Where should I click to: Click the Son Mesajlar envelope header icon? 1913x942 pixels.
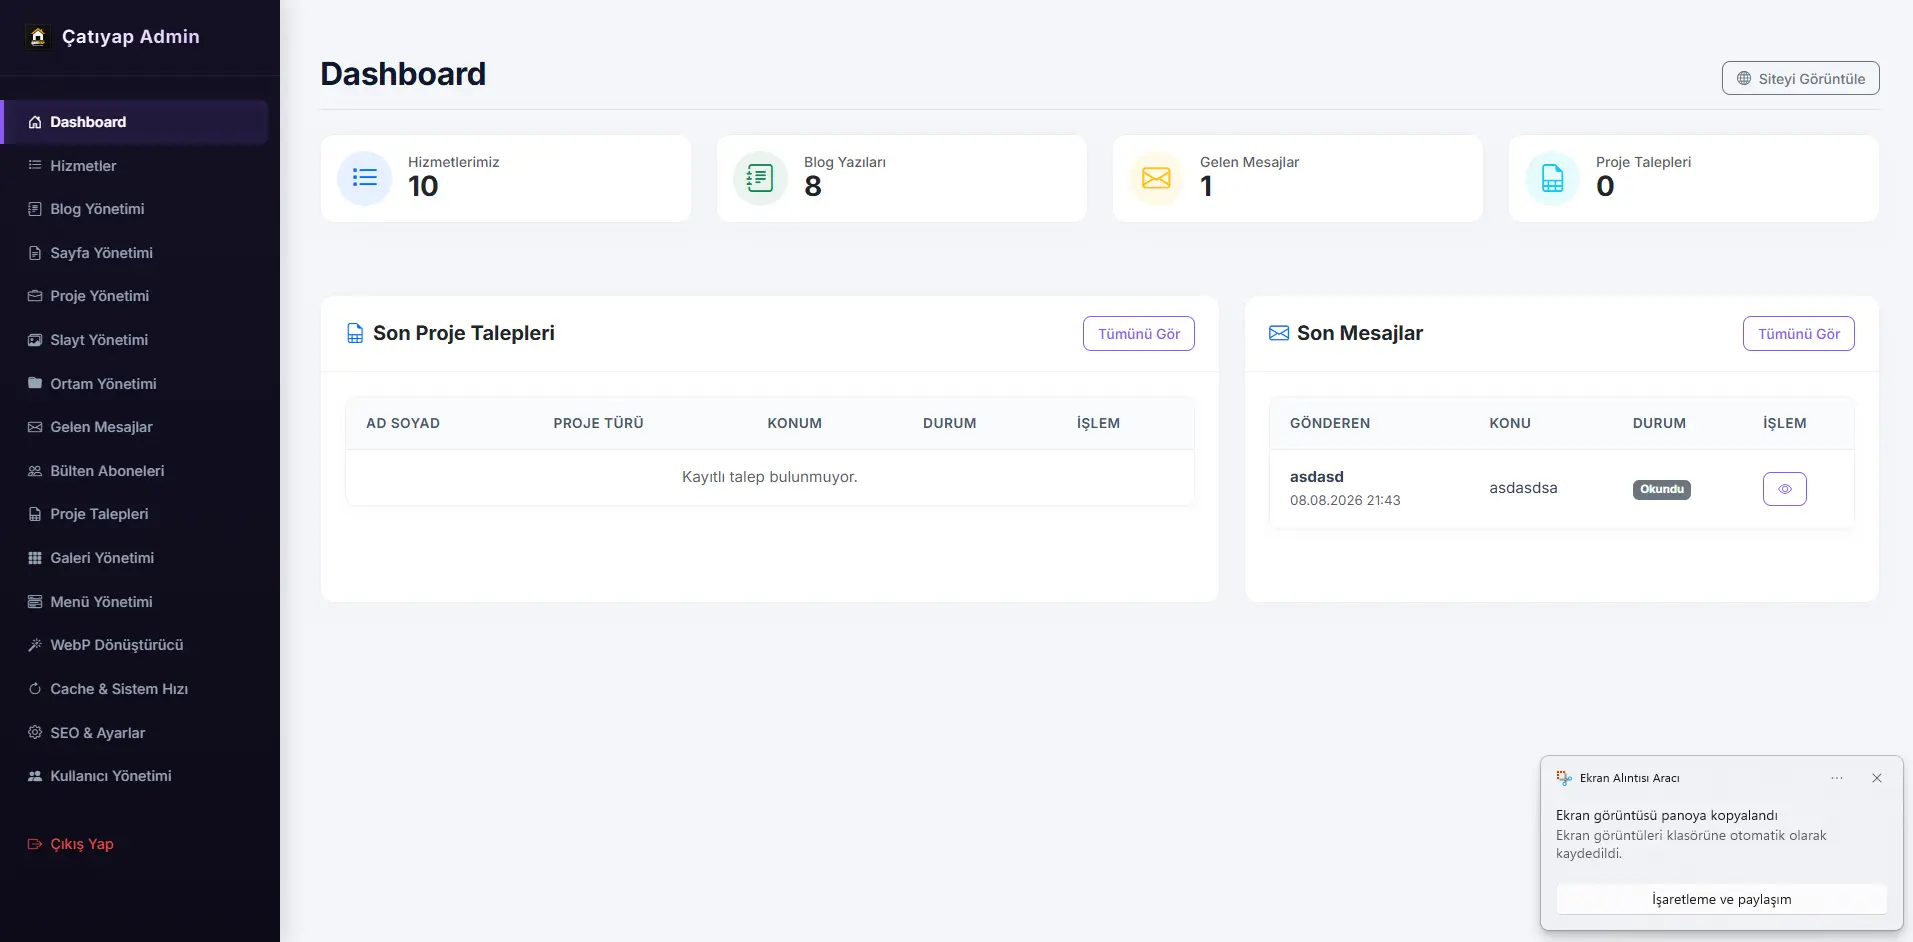pyautogui.click(x=1279, y=333)
